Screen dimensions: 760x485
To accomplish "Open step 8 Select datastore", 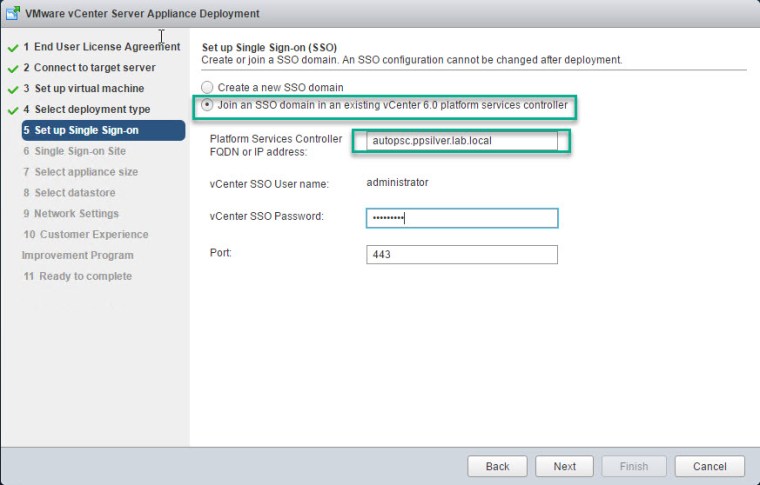I will tap(69, 192).
